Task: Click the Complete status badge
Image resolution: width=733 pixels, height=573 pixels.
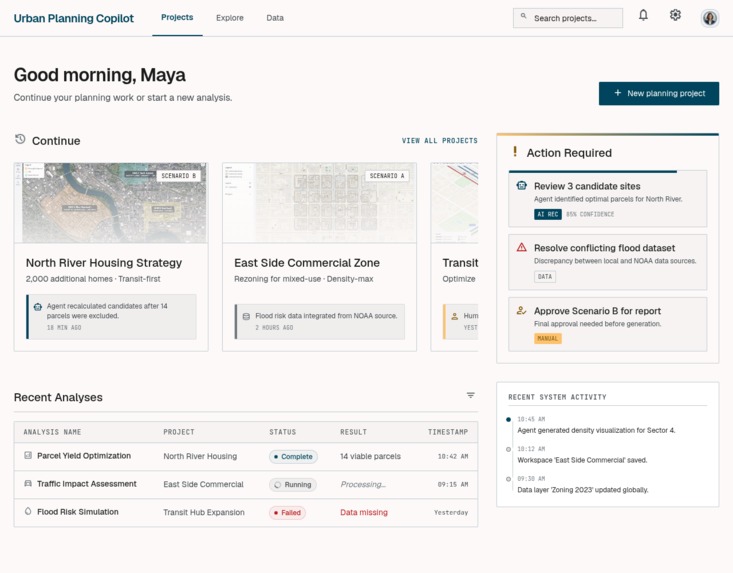Action: (x=293, y=457)
